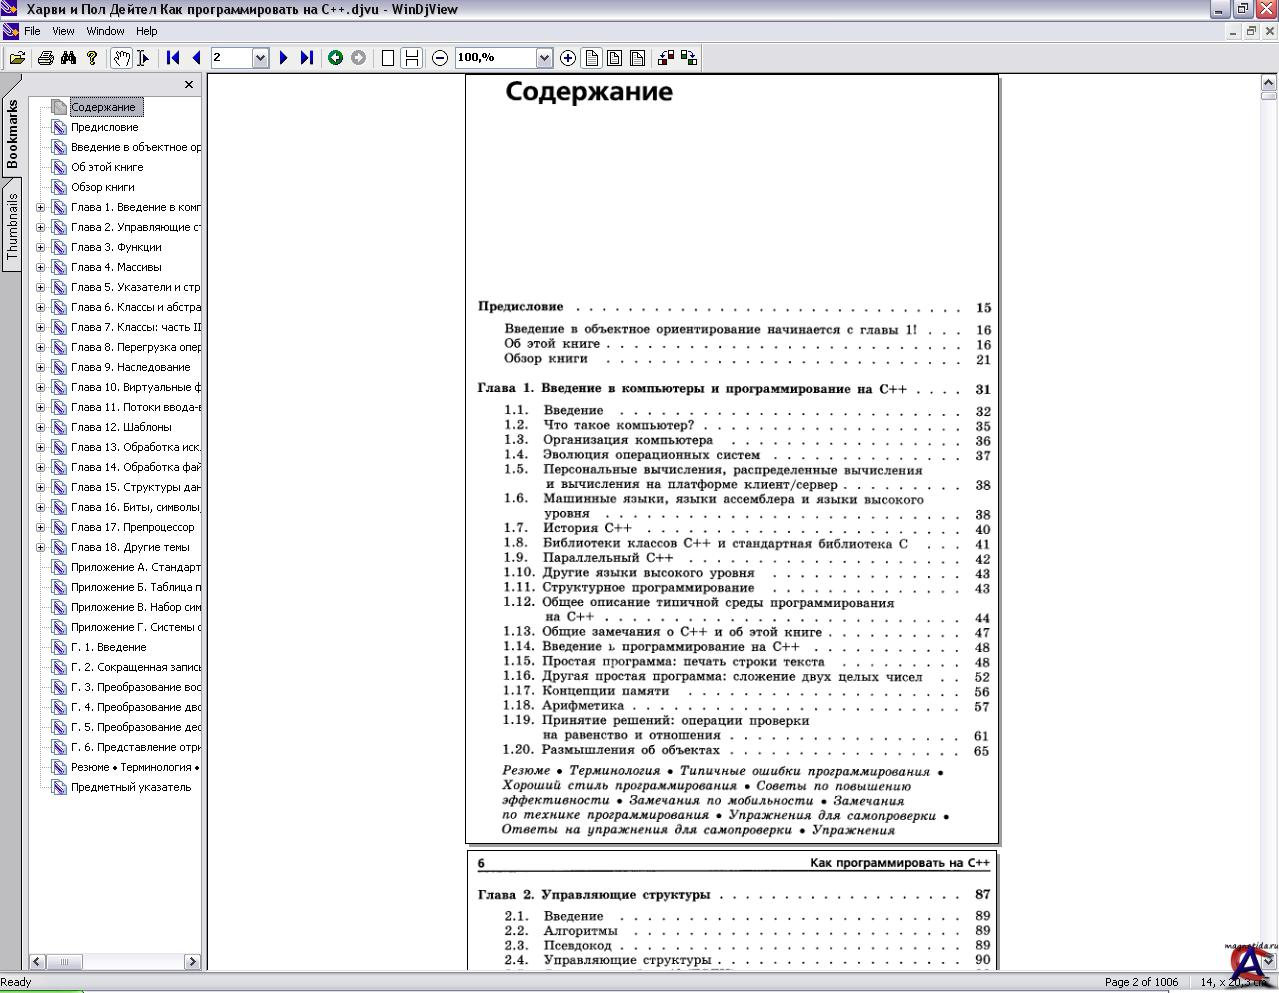Screen dimensions: 1279x993
Task: Zoom out using the minus button
Action: point(440,58)
